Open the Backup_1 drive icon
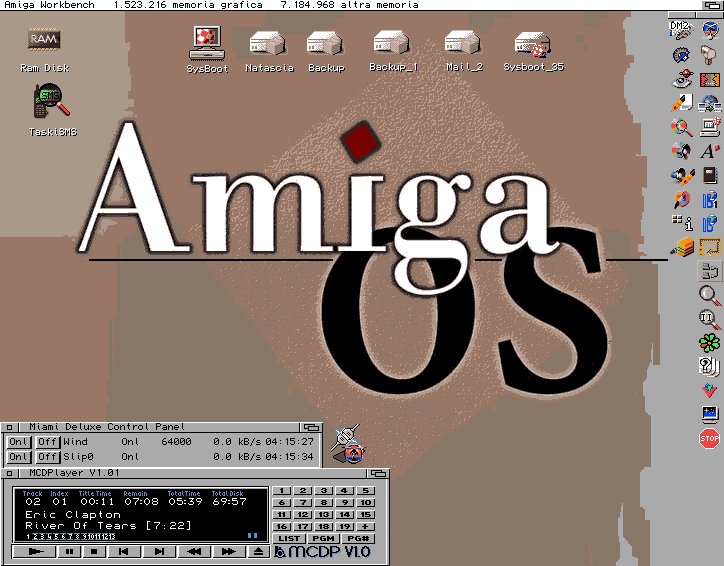The width and height of the screenshot is (724, 566). tap(392, 51)
